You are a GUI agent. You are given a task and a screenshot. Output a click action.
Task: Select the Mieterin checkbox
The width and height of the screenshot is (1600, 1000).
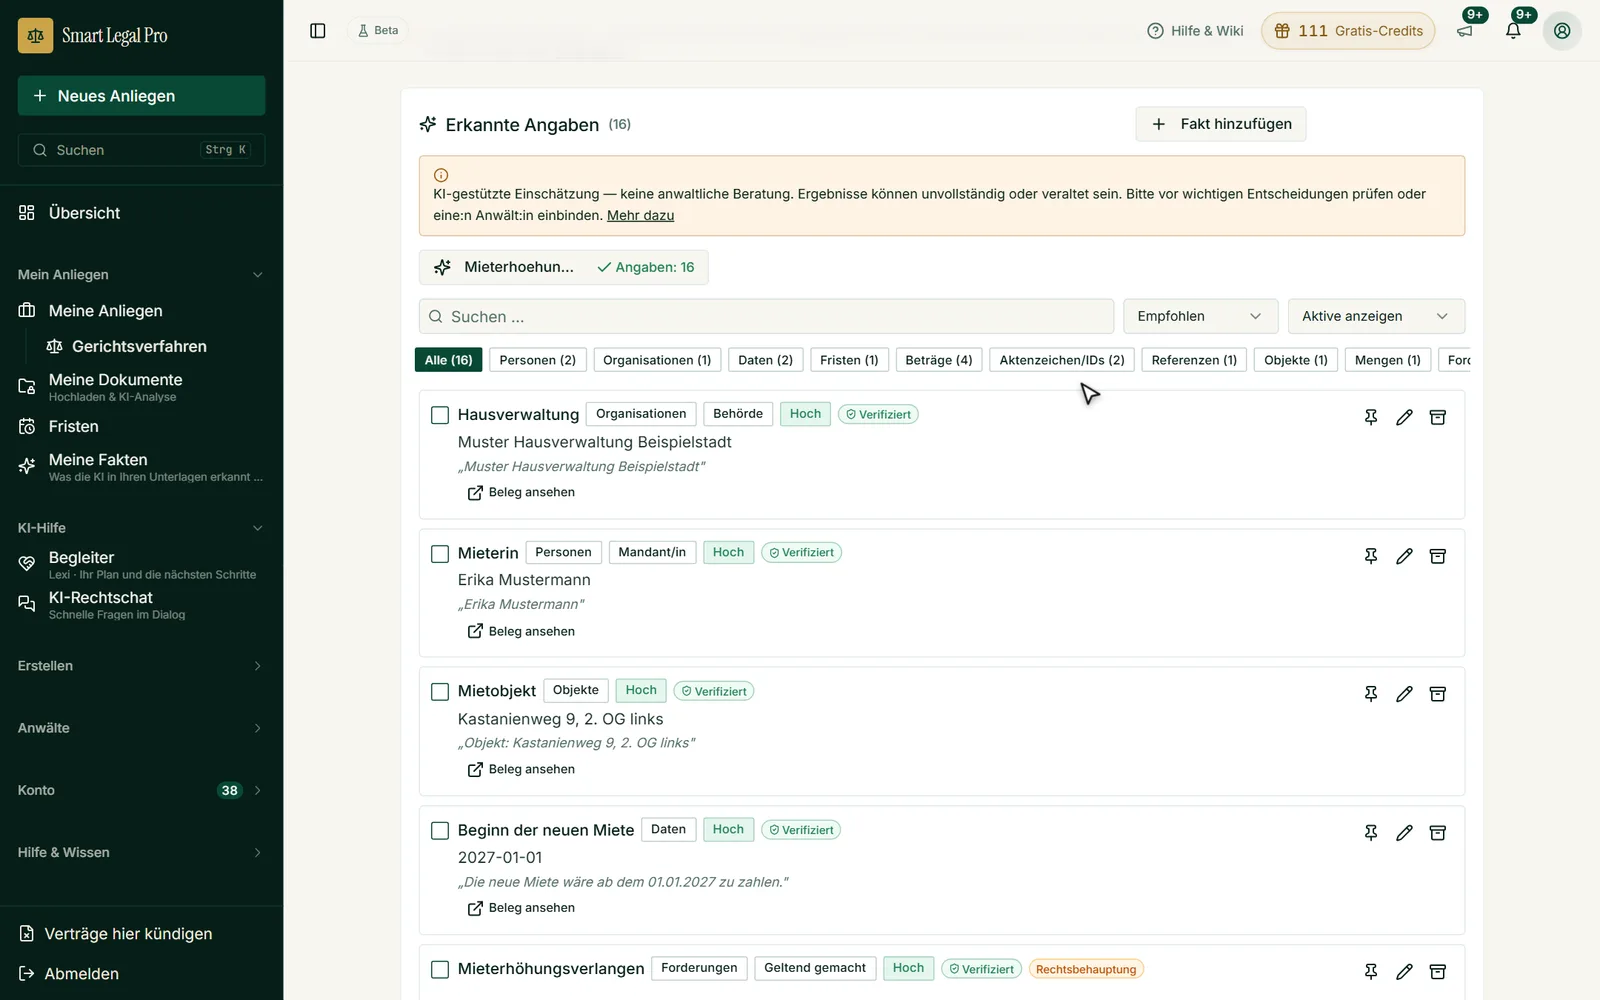pyautogui.click(x=440, y=554)
